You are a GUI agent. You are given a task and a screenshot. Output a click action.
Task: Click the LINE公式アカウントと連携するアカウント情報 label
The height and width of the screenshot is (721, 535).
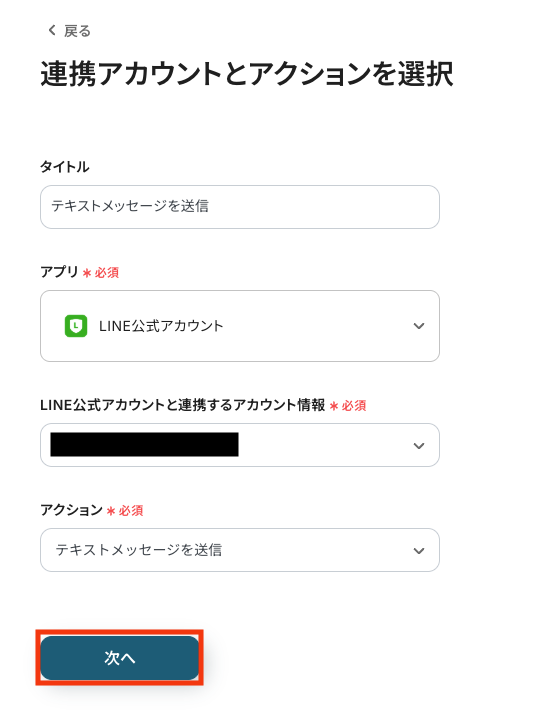click(x=183, y=405)
